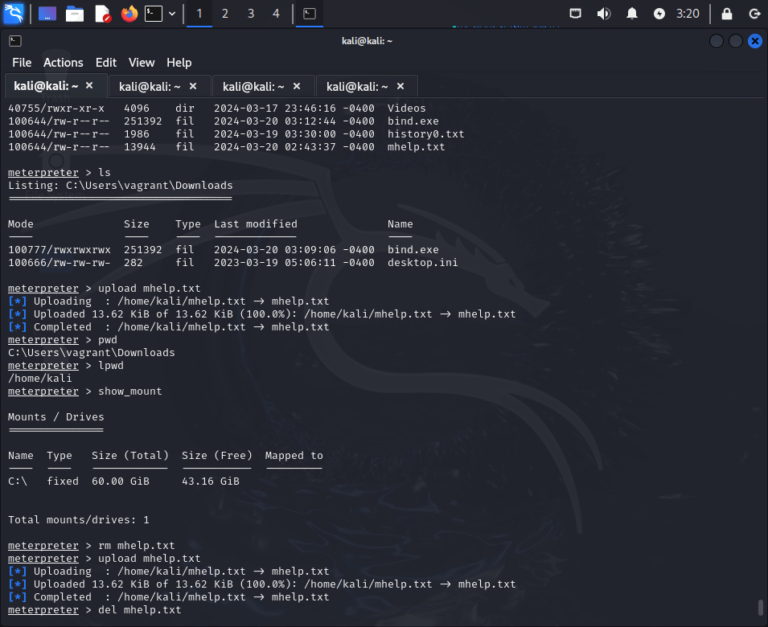Open the text editor panel icon
Screen dimensions: 768x627
(102, 14)
